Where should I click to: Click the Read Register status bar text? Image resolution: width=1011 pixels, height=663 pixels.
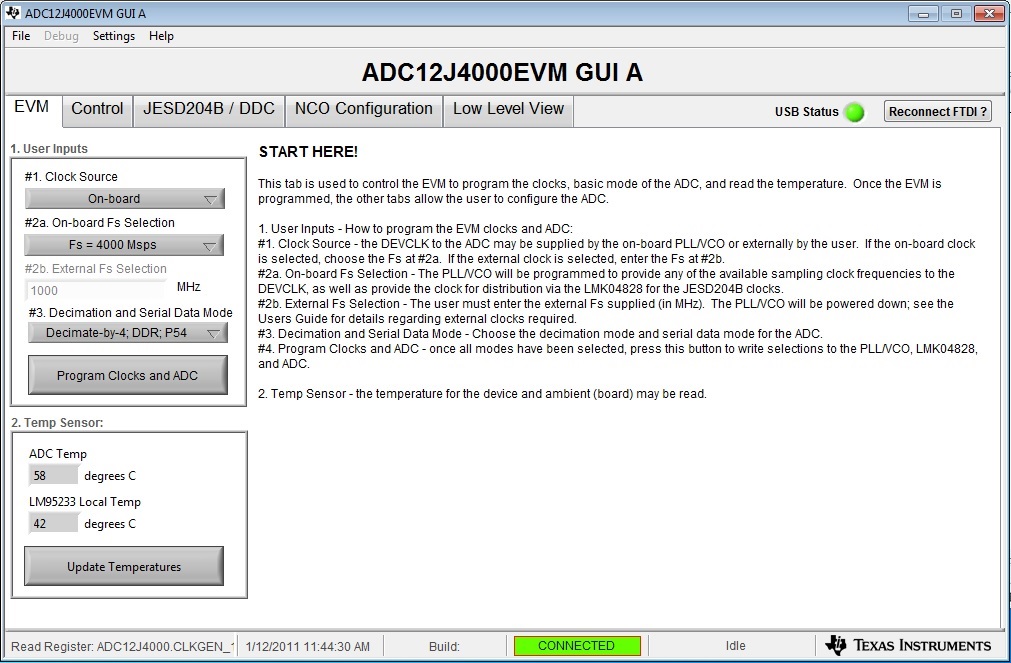coord(122,646)
